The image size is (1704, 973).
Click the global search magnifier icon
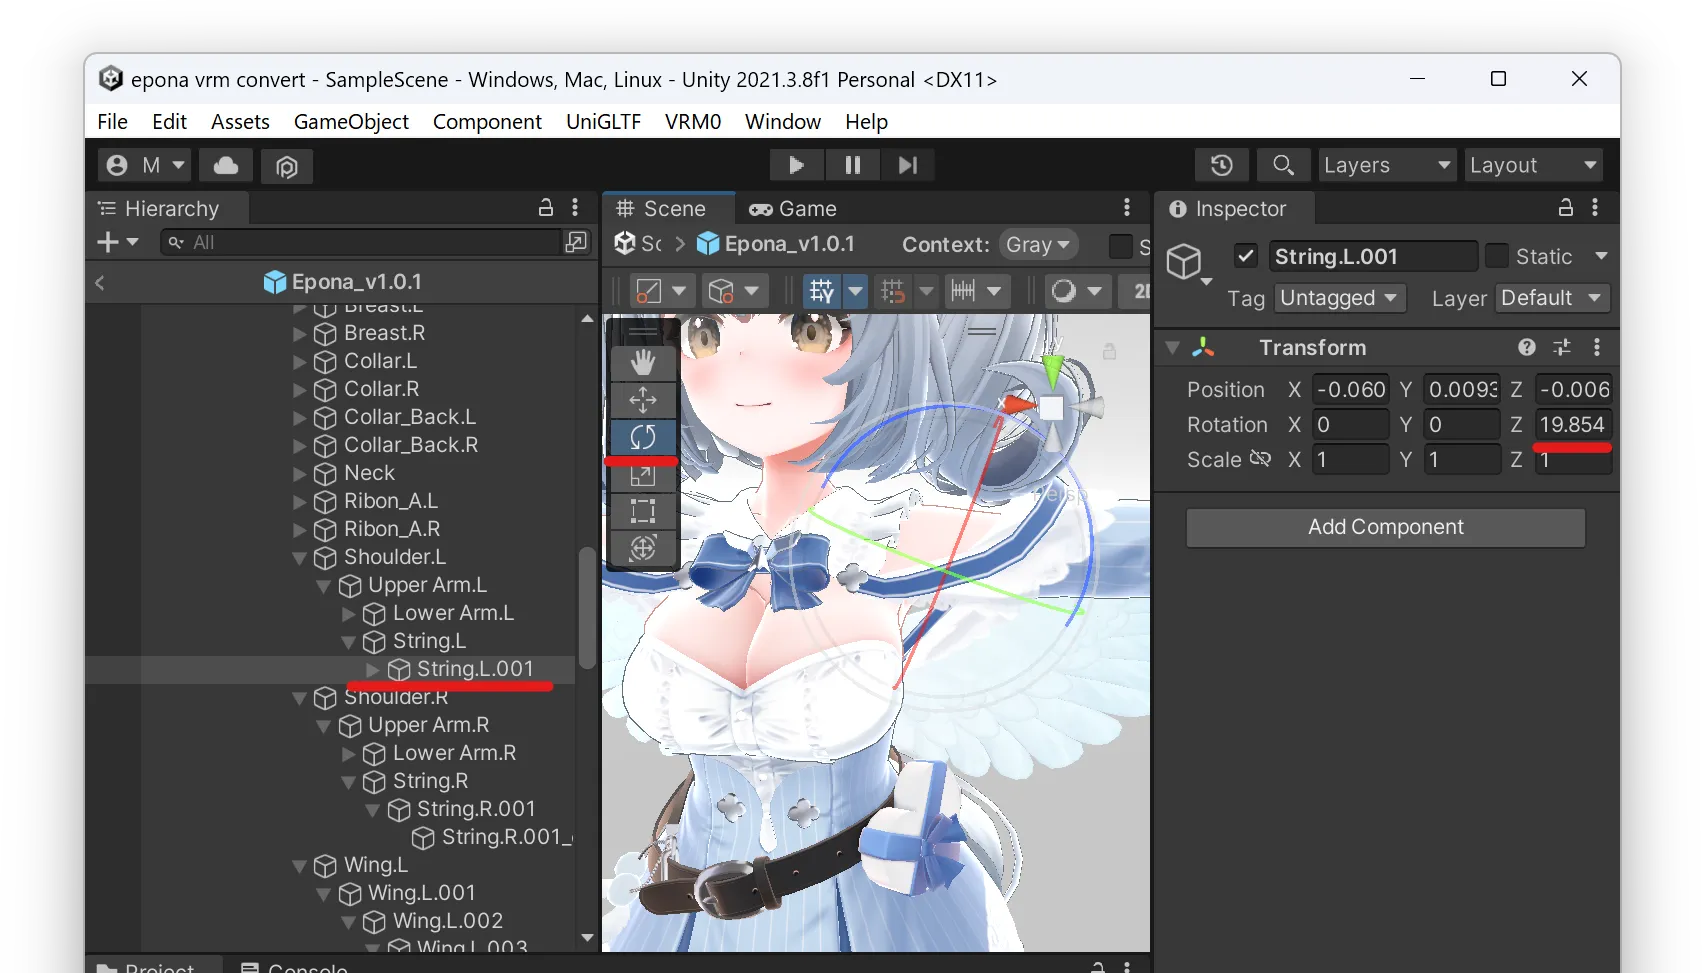(1283, 165)
